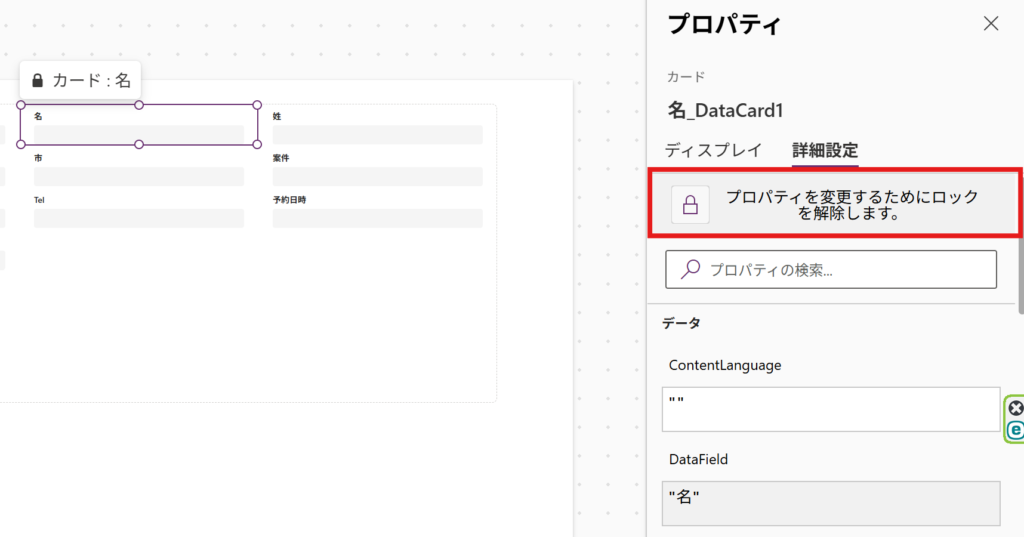
Task: Focus the プロパティの検索 search box
Action: (831, 269)
